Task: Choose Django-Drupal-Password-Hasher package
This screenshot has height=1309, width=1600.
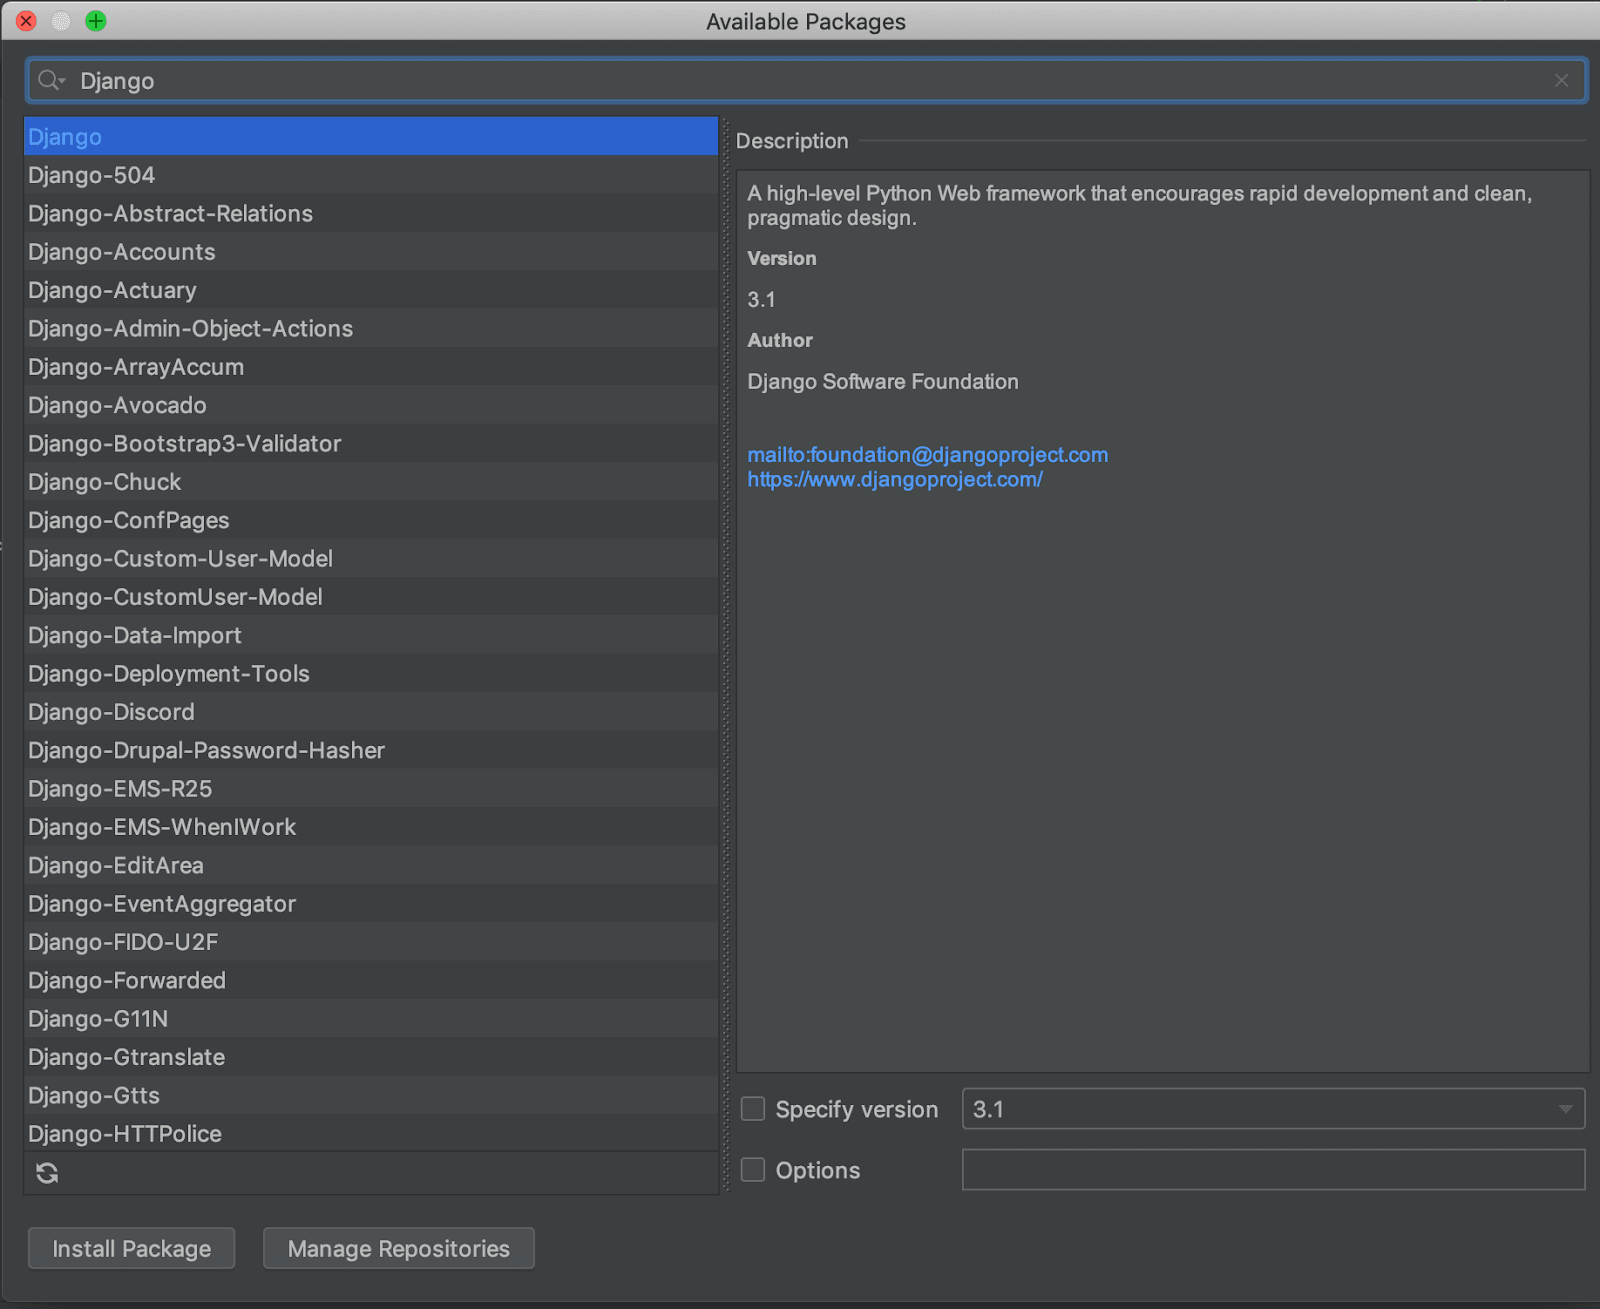Action: click(x=371, y=750)
